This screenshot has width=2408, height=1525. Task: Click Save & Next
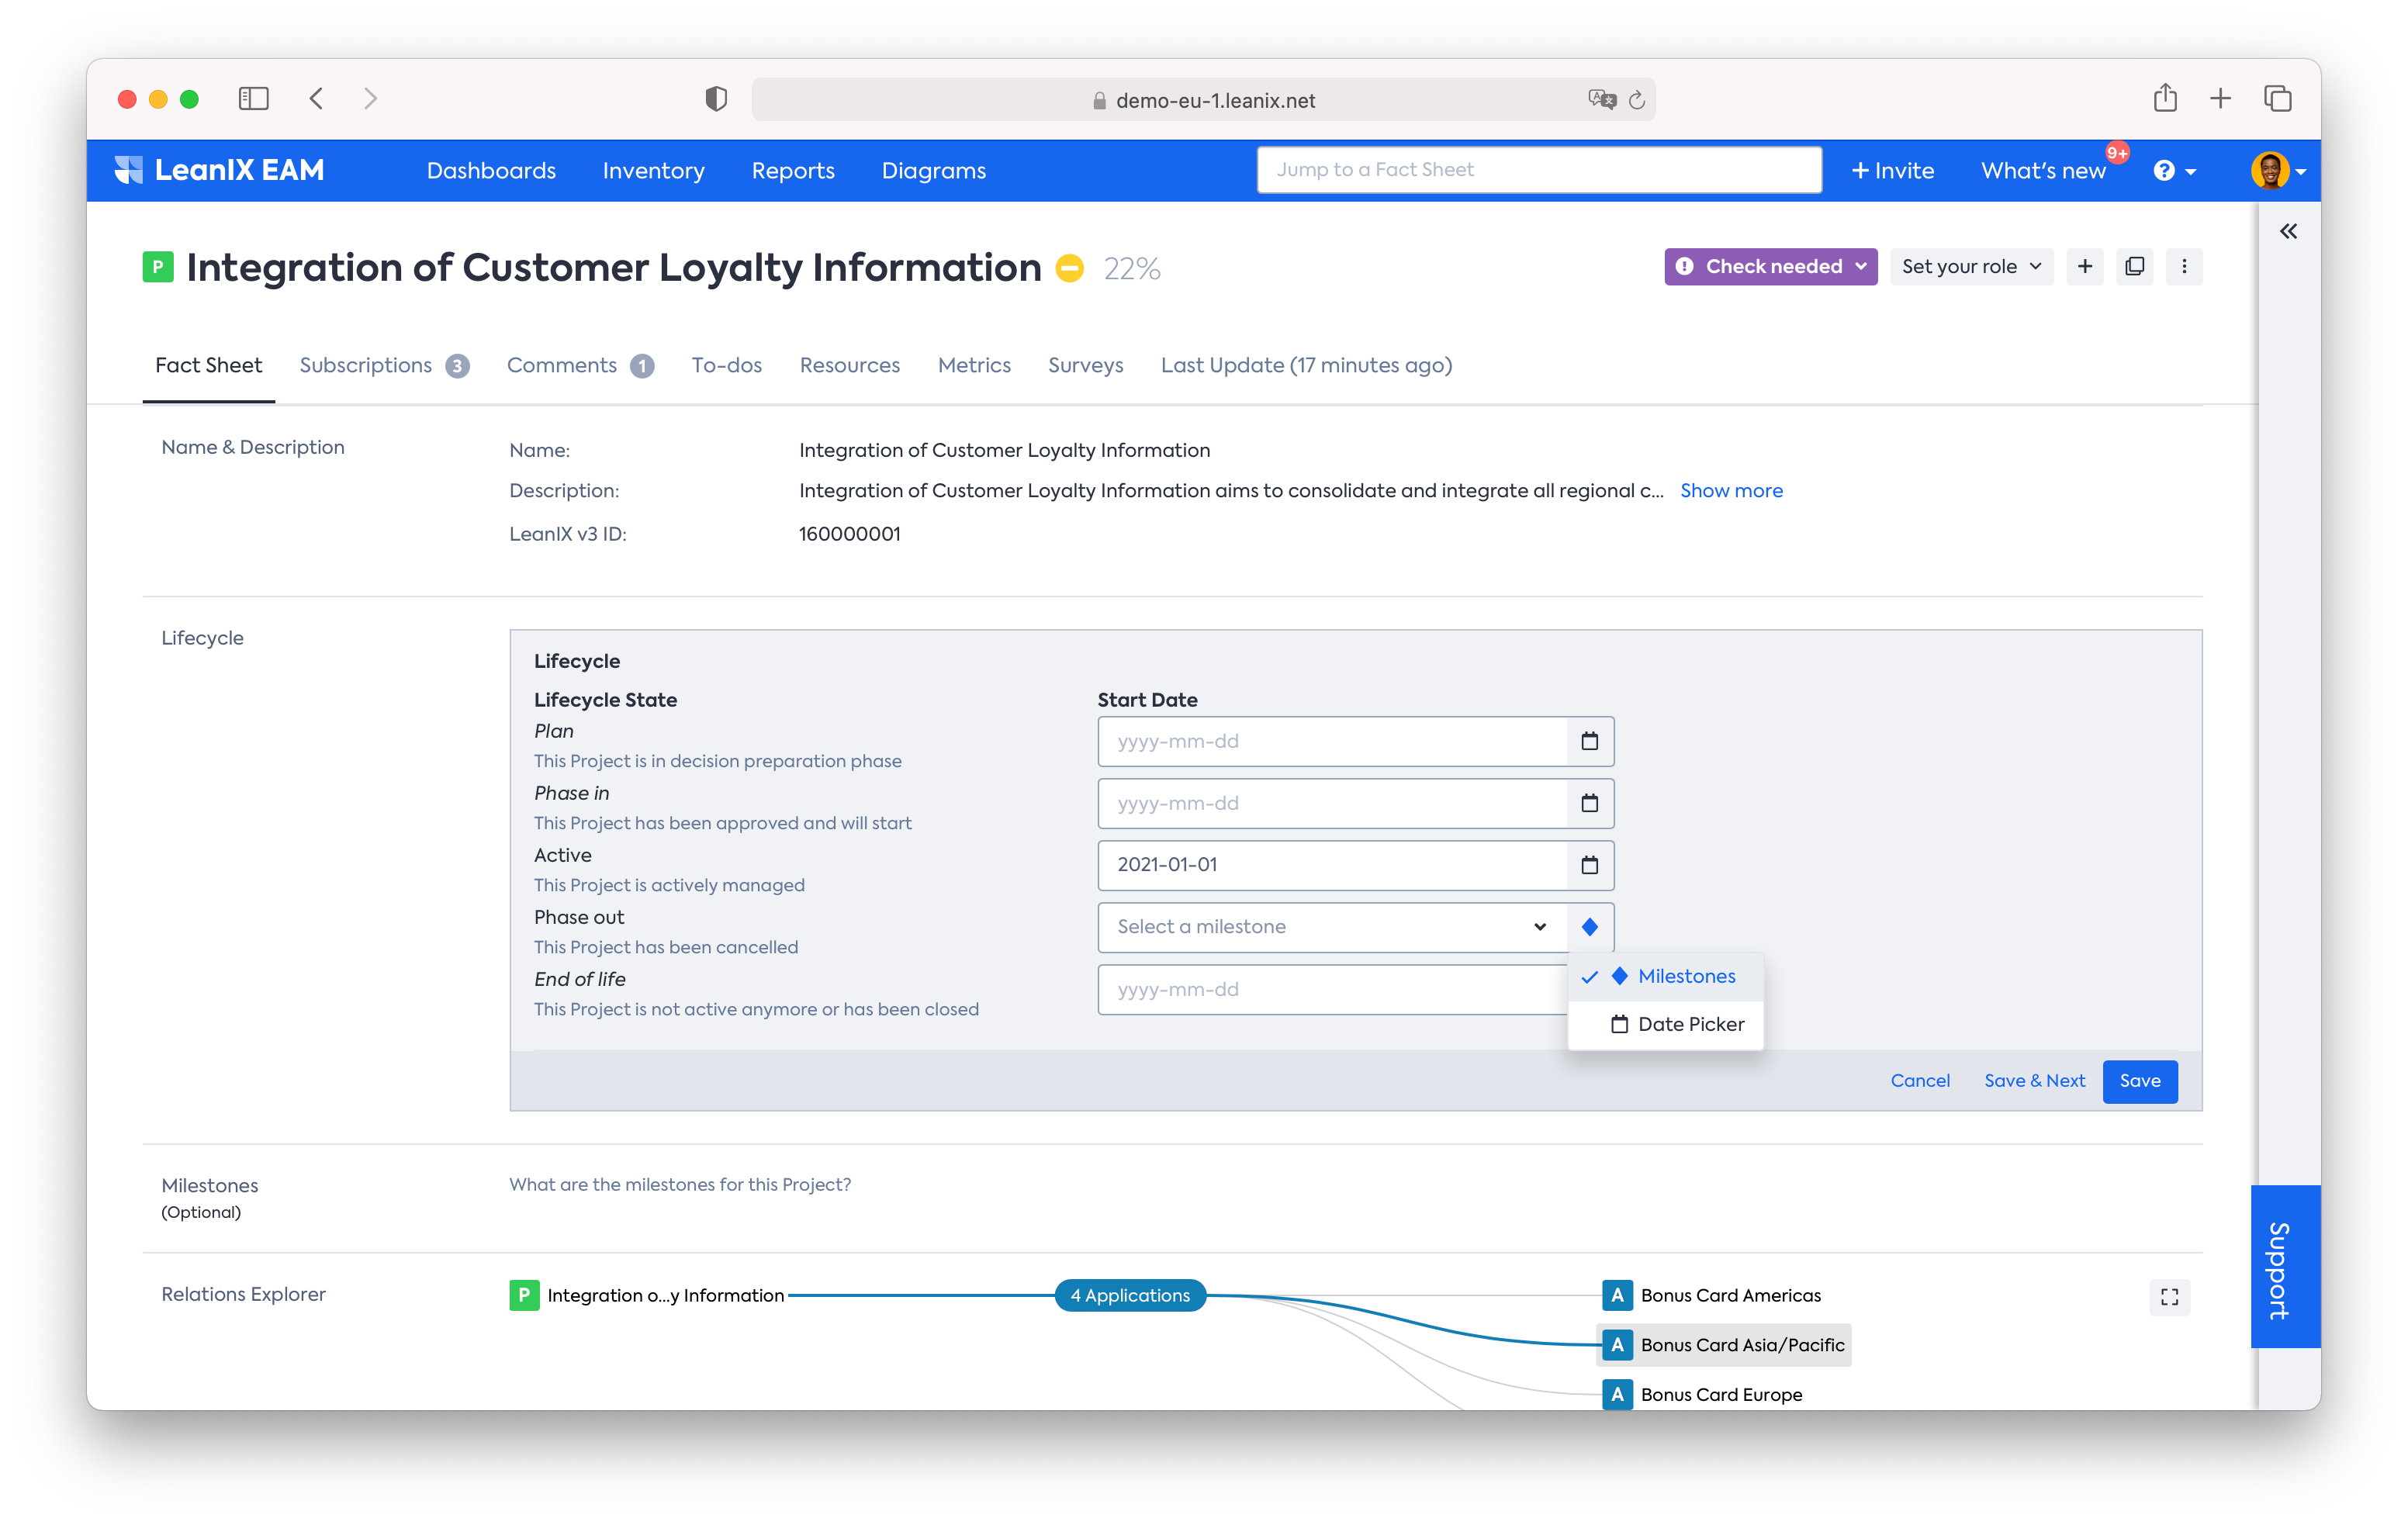[x=2034, y=1082]
